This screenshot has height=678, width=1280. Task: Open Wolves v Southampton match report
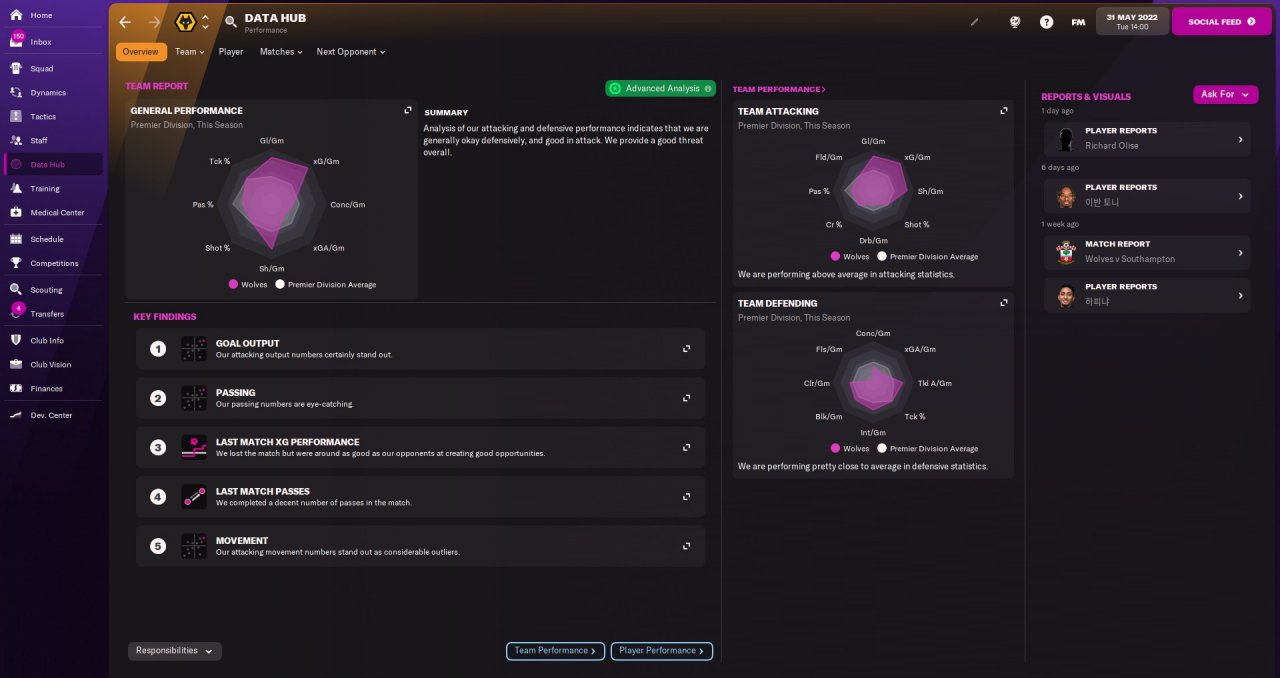point(1147,251)
